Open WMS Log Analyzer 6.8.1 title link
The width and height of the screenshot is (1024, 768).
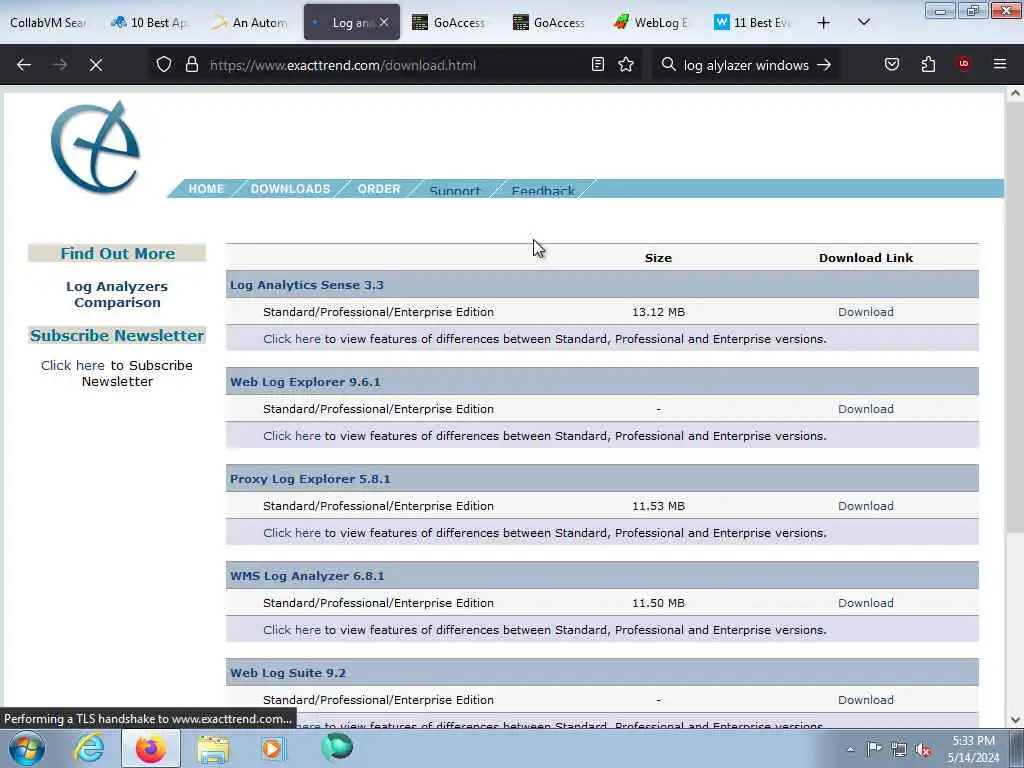coord(307,576)
